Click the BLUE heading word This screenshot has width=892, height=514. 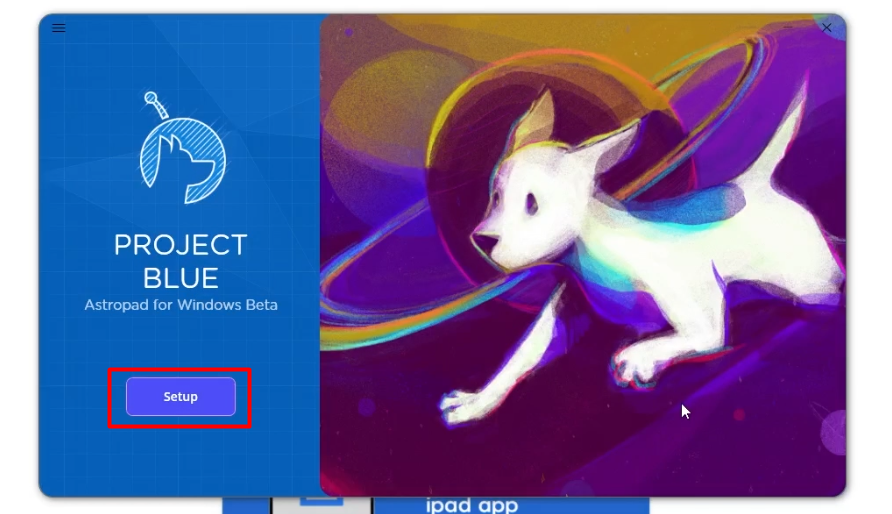pyautogui.click(x=180, y=279)
